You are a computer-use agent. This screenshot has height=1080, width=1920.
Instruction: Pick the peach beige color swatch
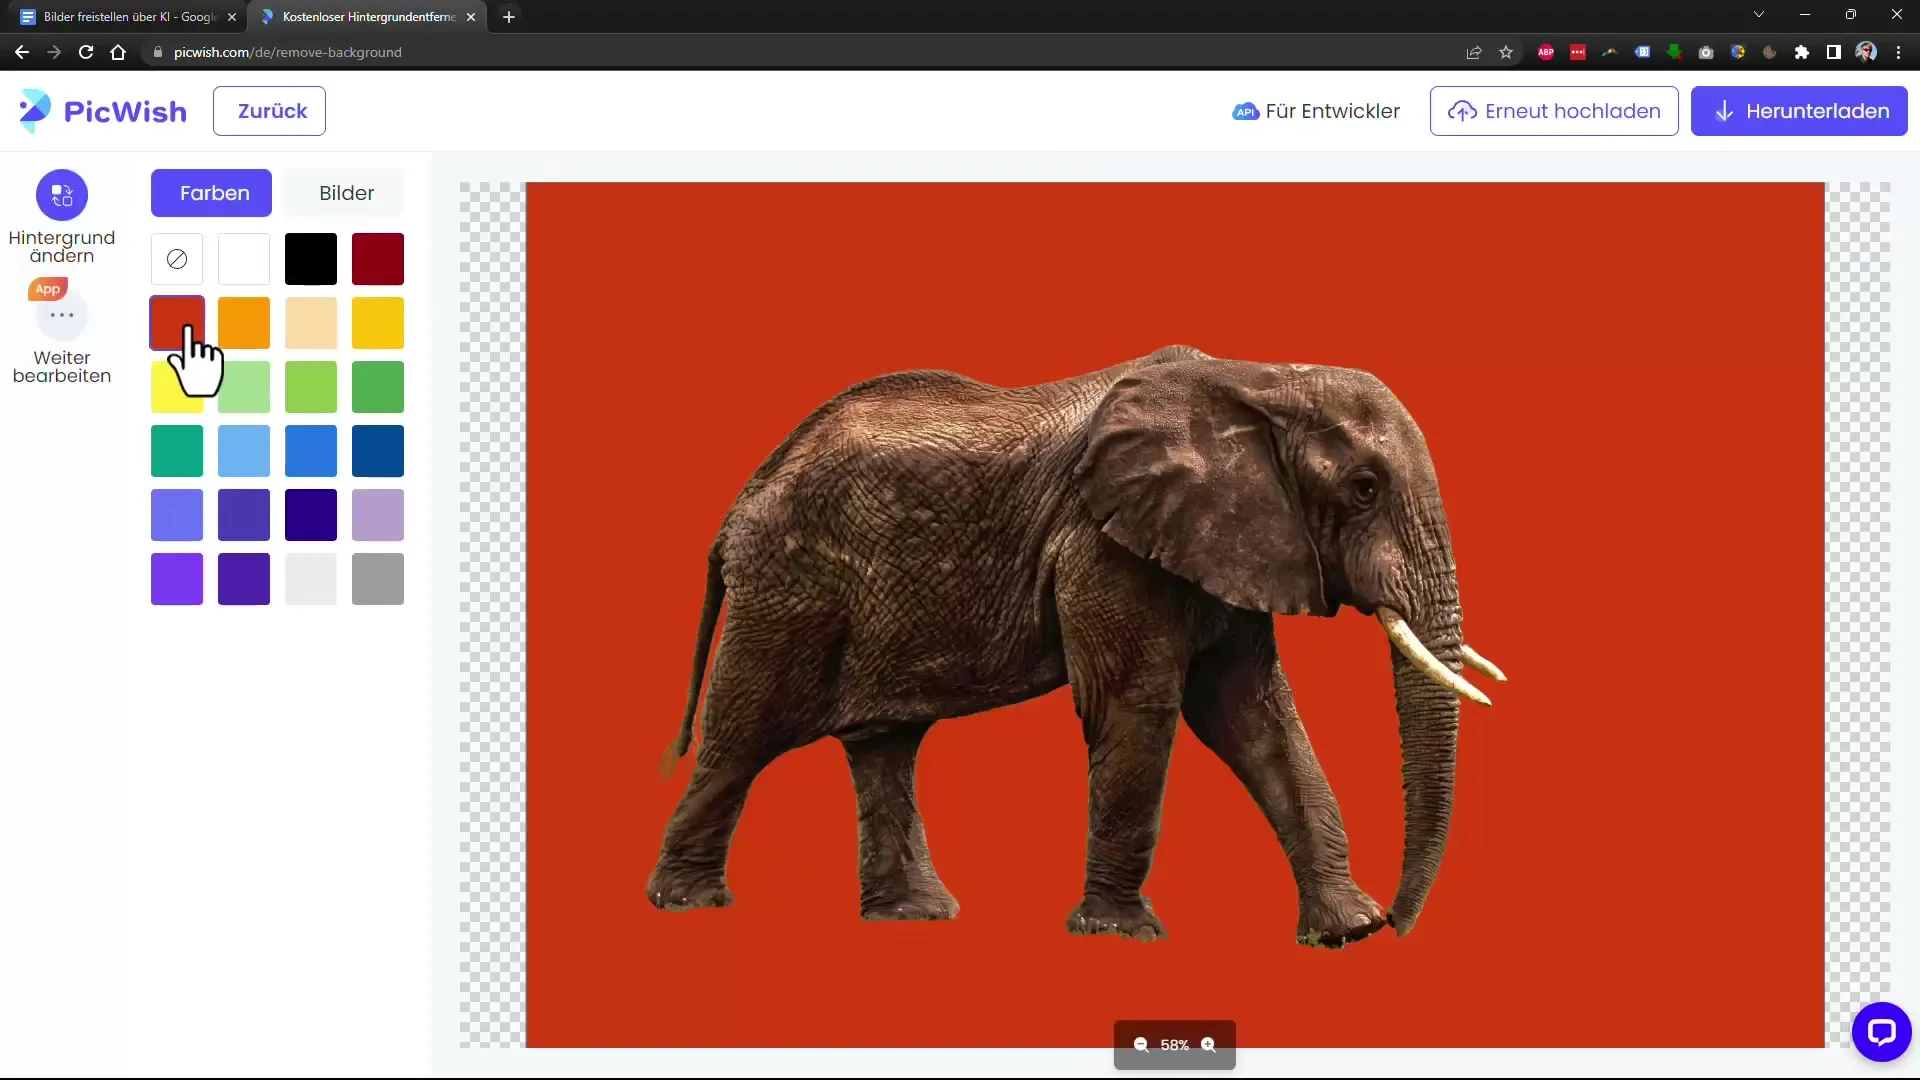[311, 323]
